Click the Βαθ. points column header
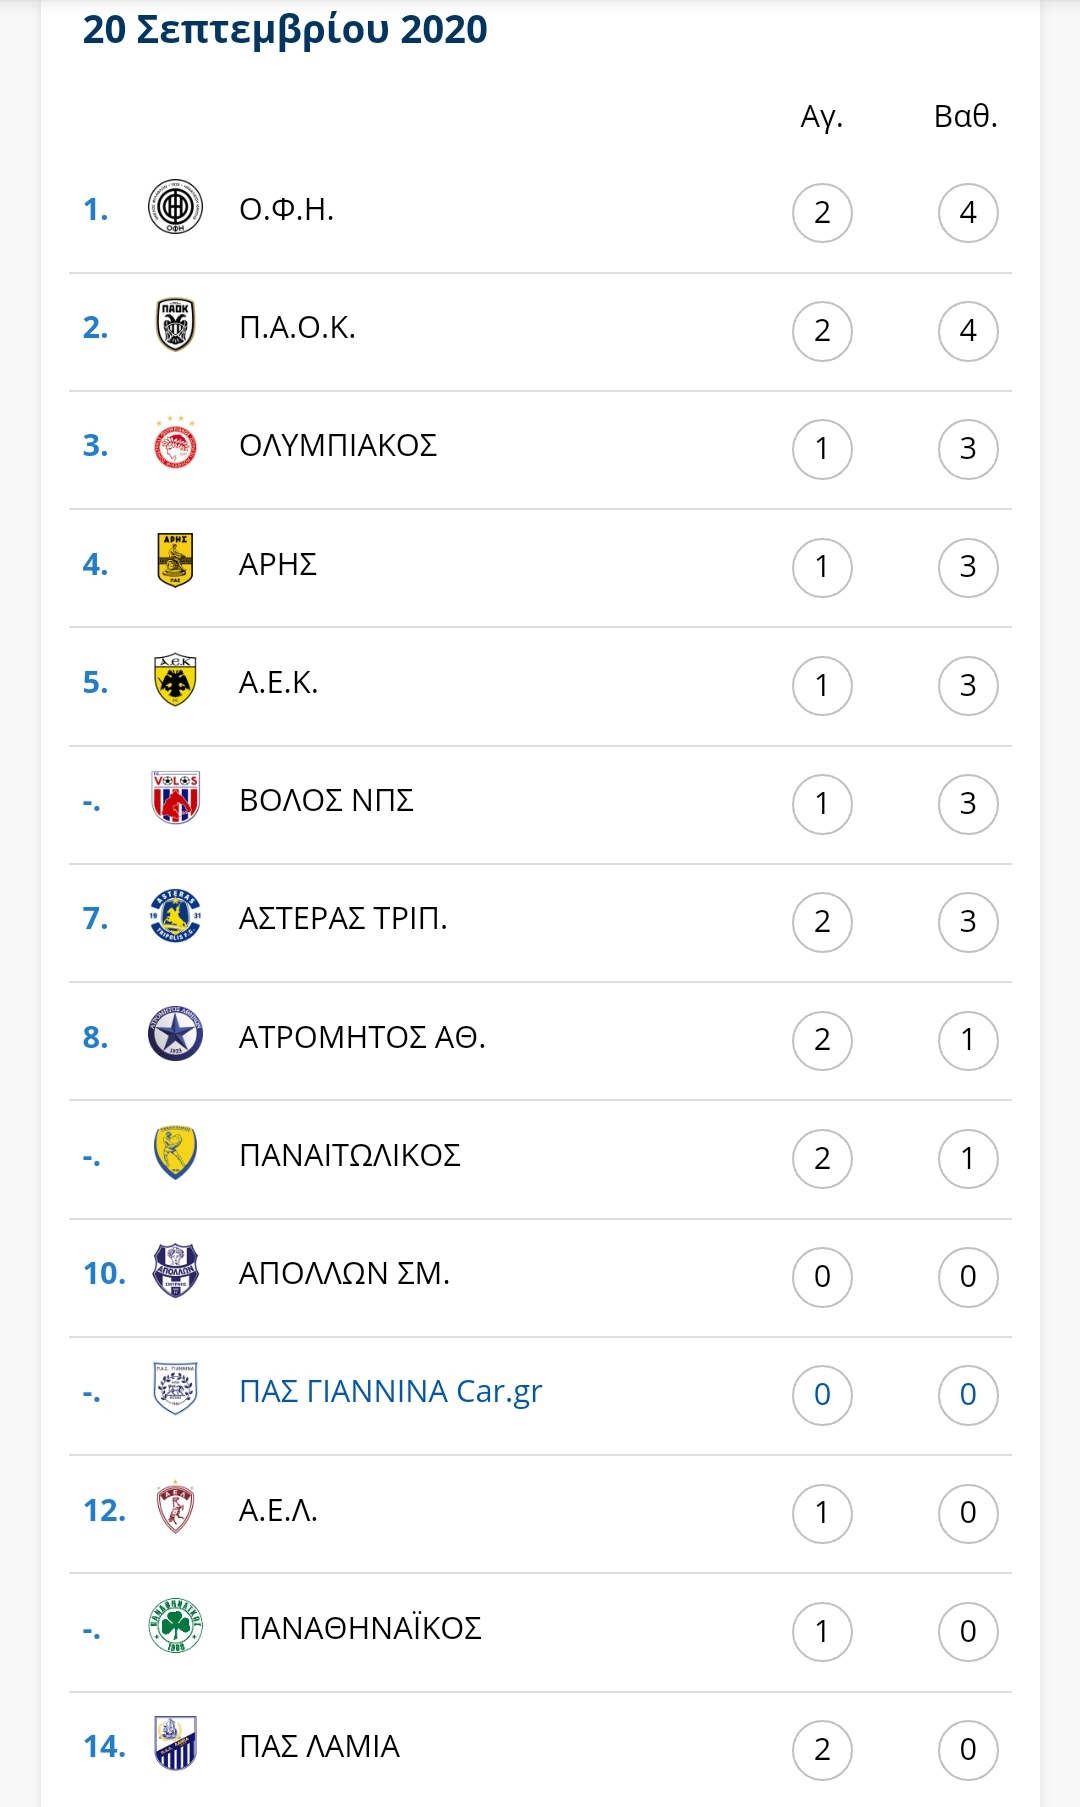Viewport: 1080px width, 1807px height. pyautogui.click(x=966, y=116)
